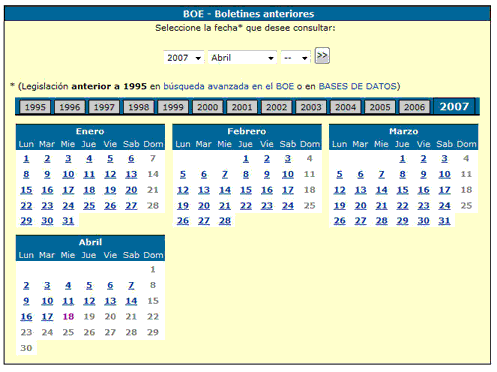Open Enero day 25 bulletin
Image resolution: width=497 pixels, height=372 pixels.
[x=89, y=206]
